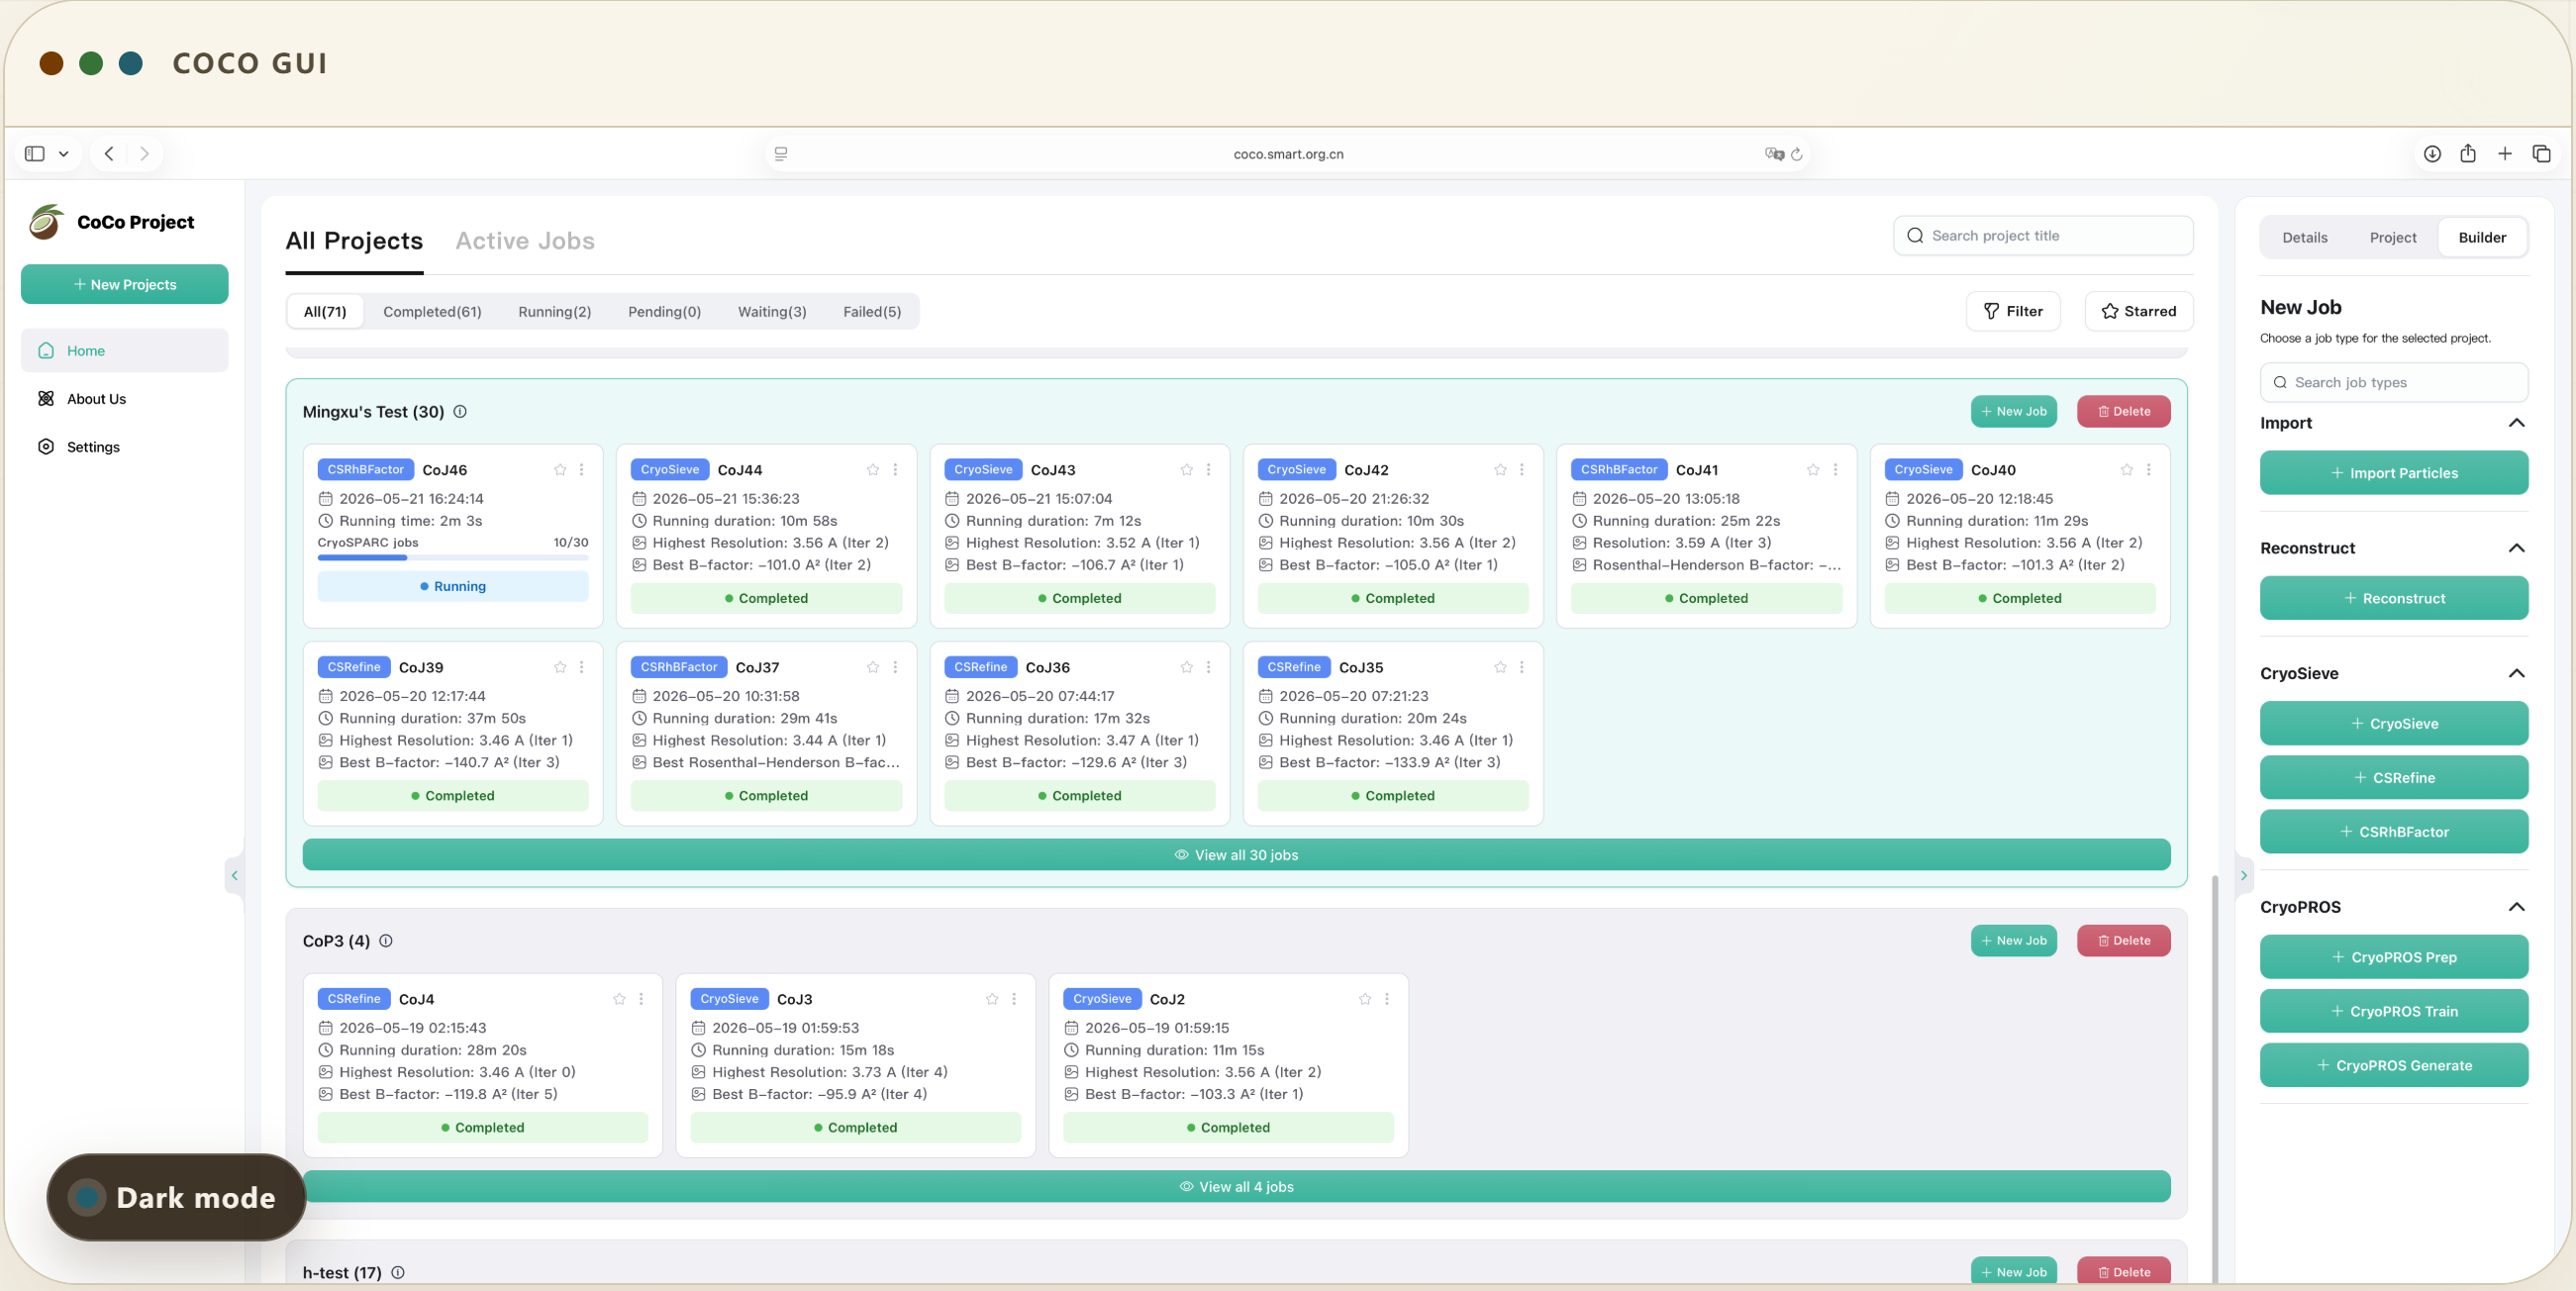Open a new browser tab with plus icon
The width and height of the screenshot is (2576, 1291).
(2505, 154)
